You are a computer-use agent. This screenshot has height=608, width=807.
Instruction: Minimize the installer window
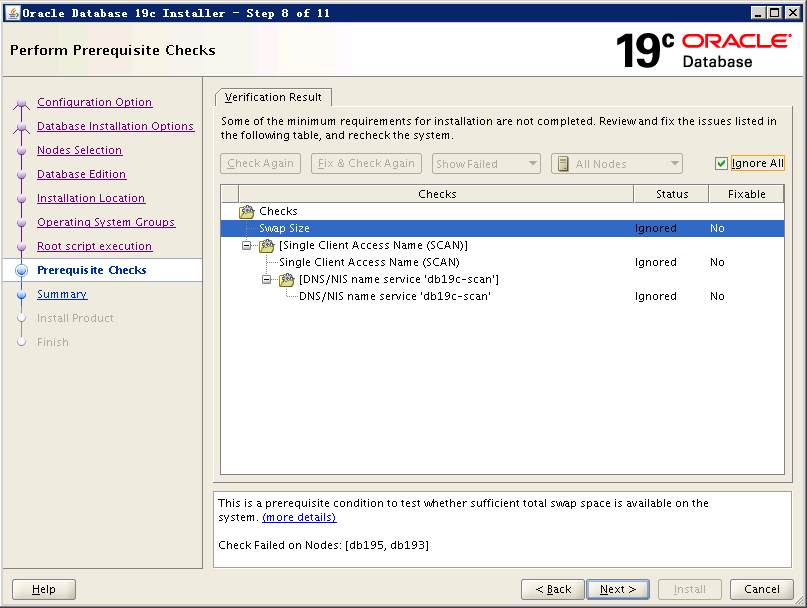click(x=758, y=13)
